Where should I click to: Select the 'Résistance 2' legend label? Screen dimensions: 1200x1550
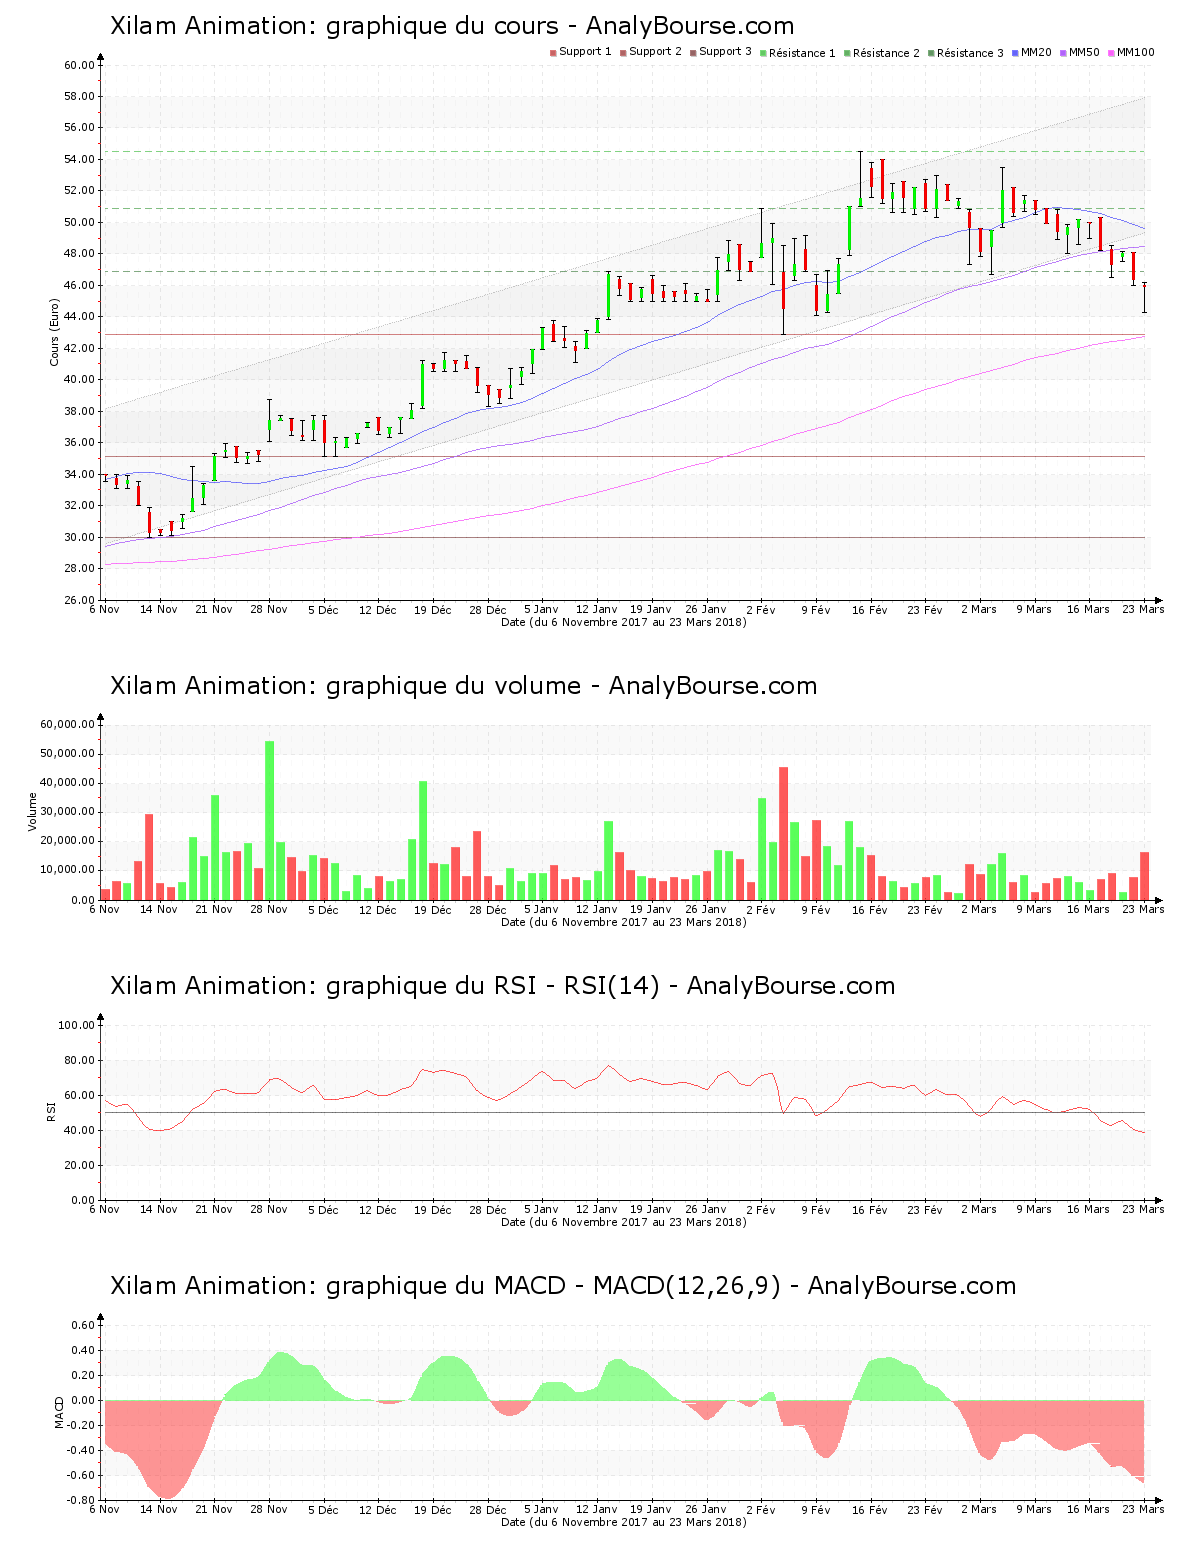pos(886,53)
